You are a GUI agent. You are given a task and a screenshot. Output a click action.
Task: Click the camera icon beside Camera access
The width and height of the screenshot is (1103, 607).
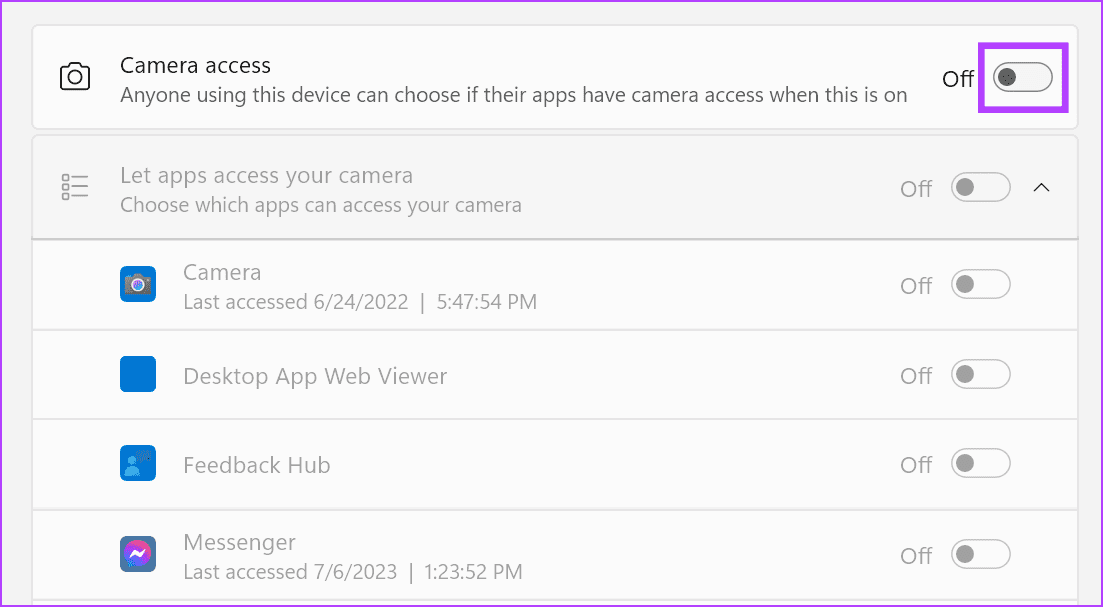(x=75, y=77)
